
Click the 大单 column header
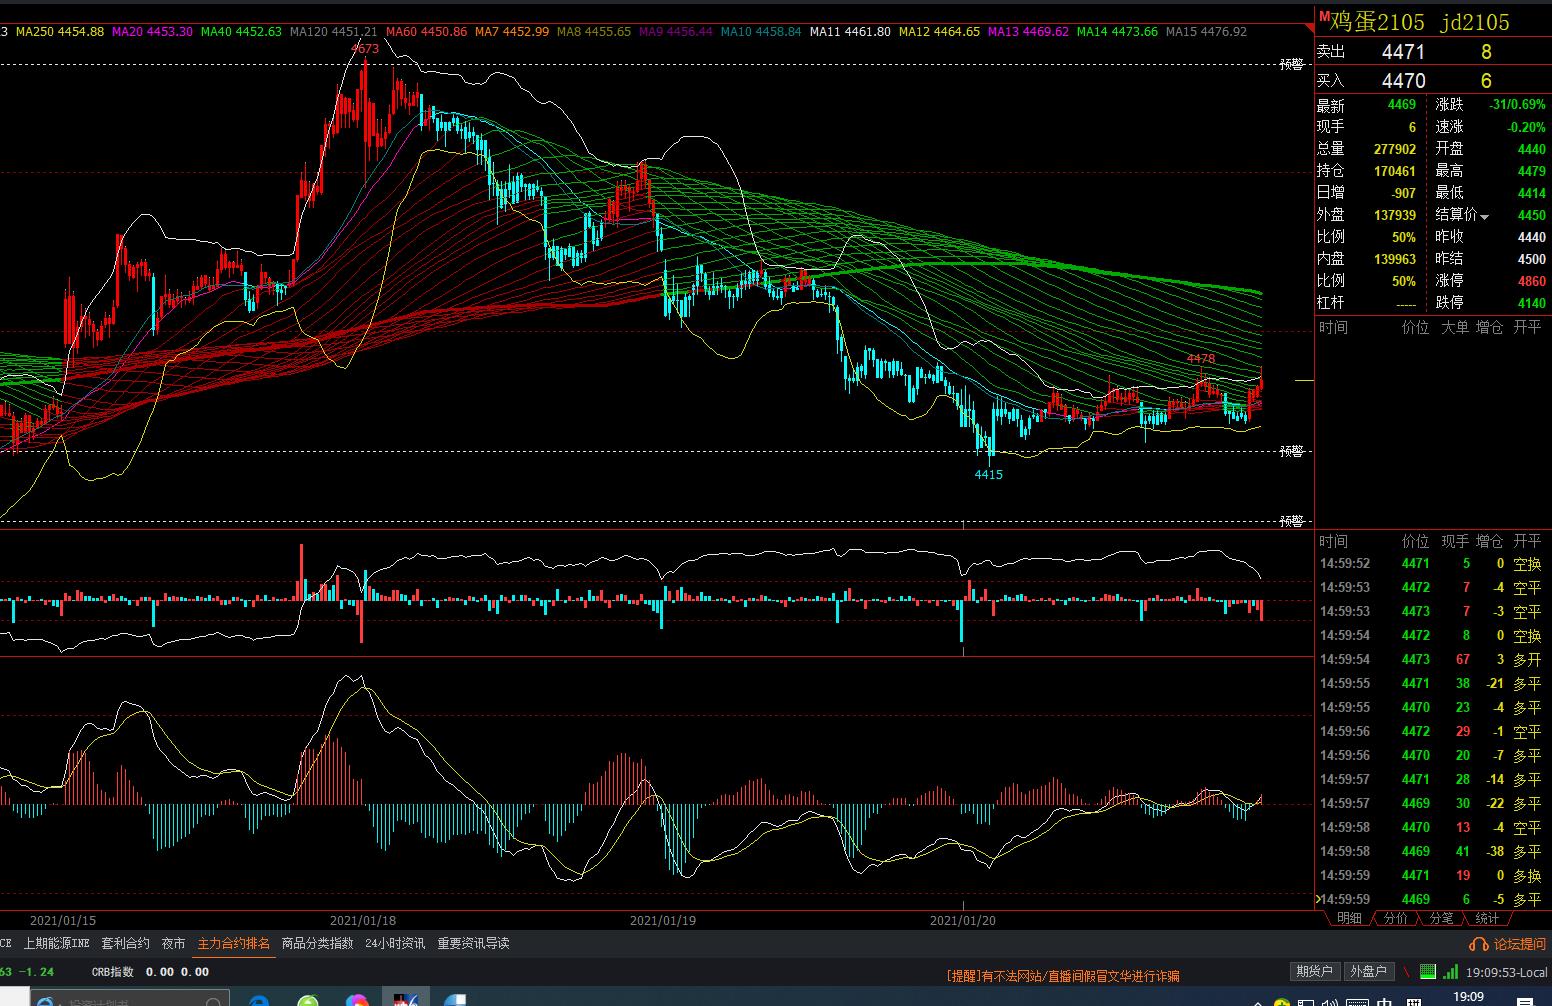click(1455, 327)
